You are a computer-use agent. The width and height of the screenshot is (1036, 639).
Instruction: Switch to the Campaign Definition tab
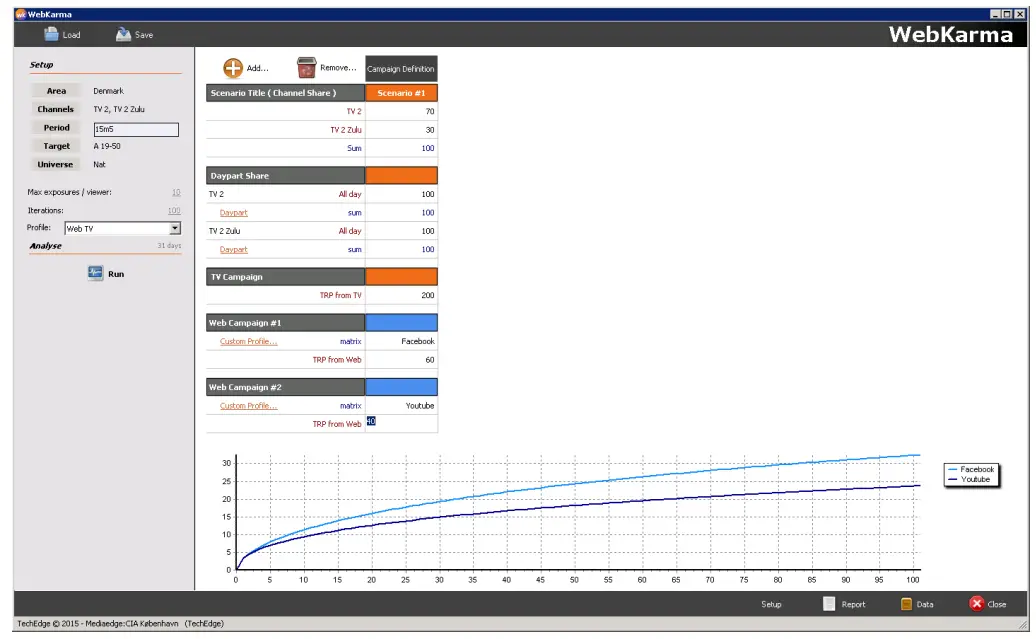(399, 68)
